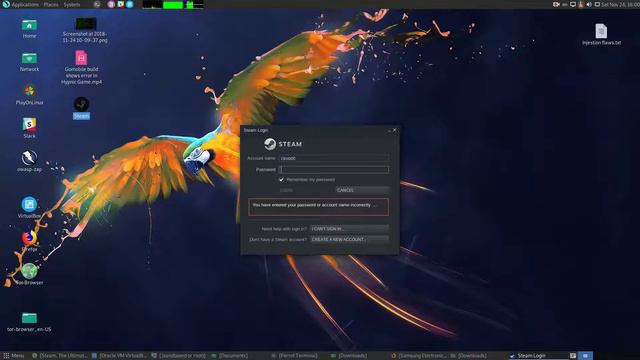Open the Screenshot png file on desktop

(85, 30)
